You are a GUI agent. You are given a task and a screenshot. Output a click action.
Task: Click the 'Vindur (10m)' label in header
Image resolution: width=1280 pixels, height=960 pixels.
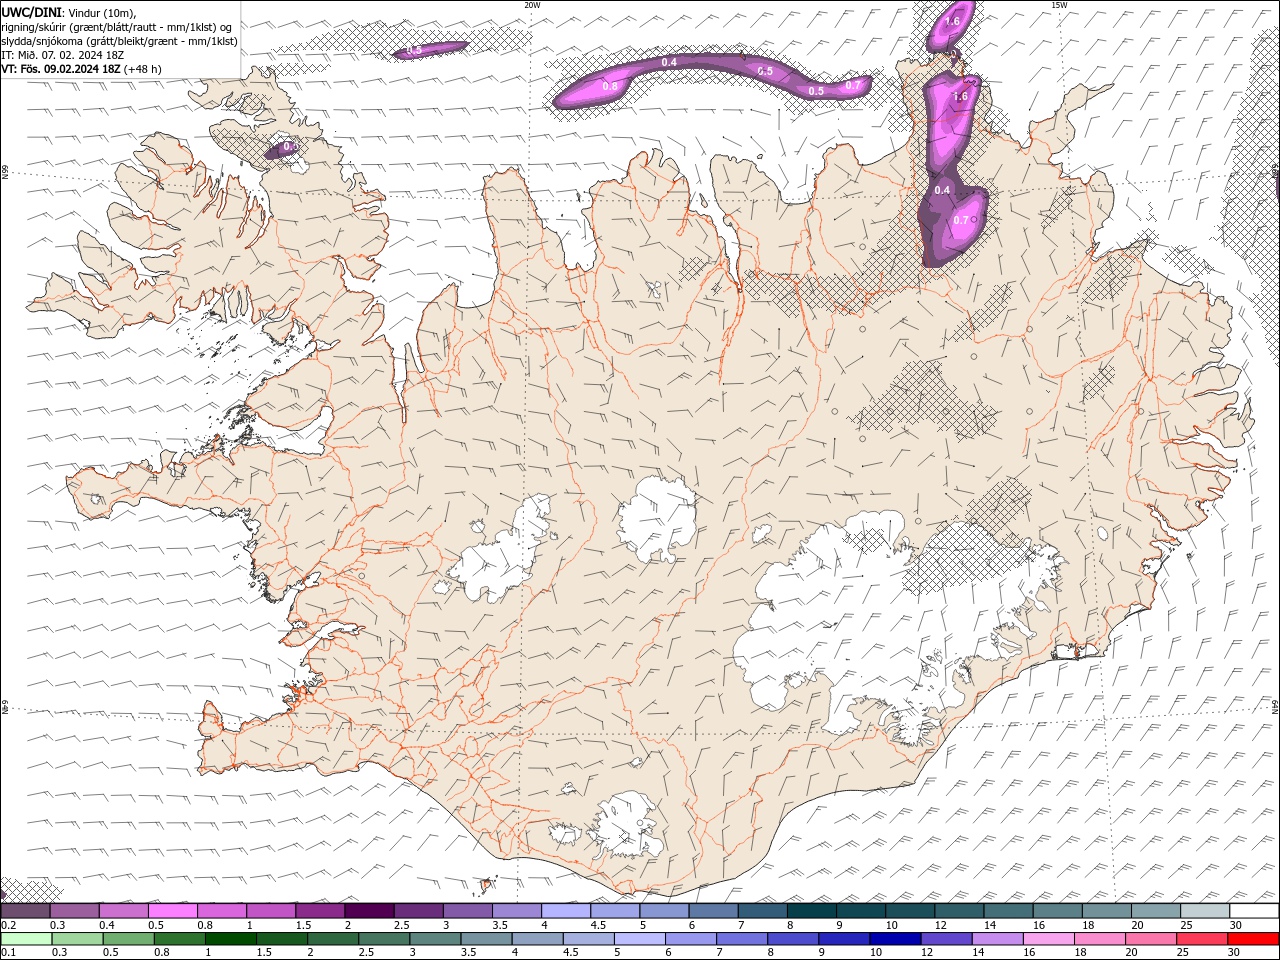tap(103, 12)
